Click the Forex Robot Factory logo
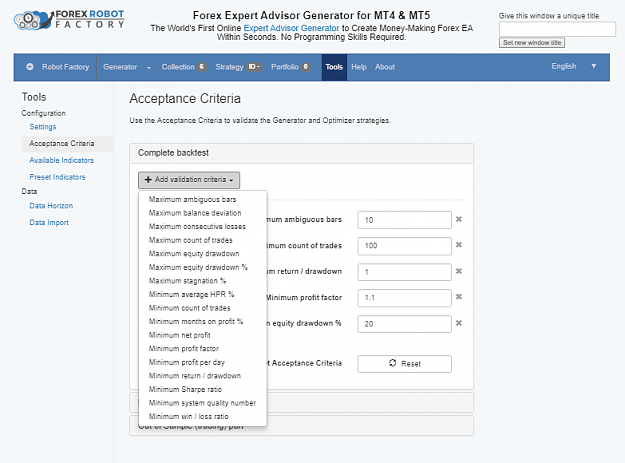Screen dimensions: 625x463 [69, 20]
